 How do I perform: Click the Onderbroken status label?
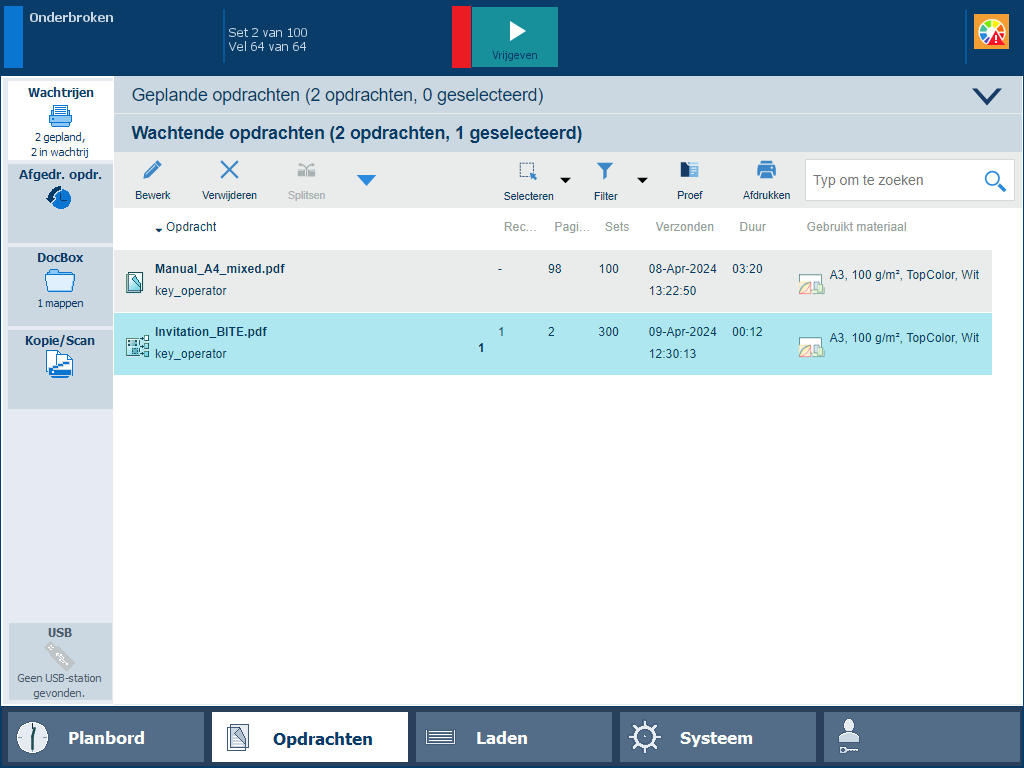click(x=71, y=18)
